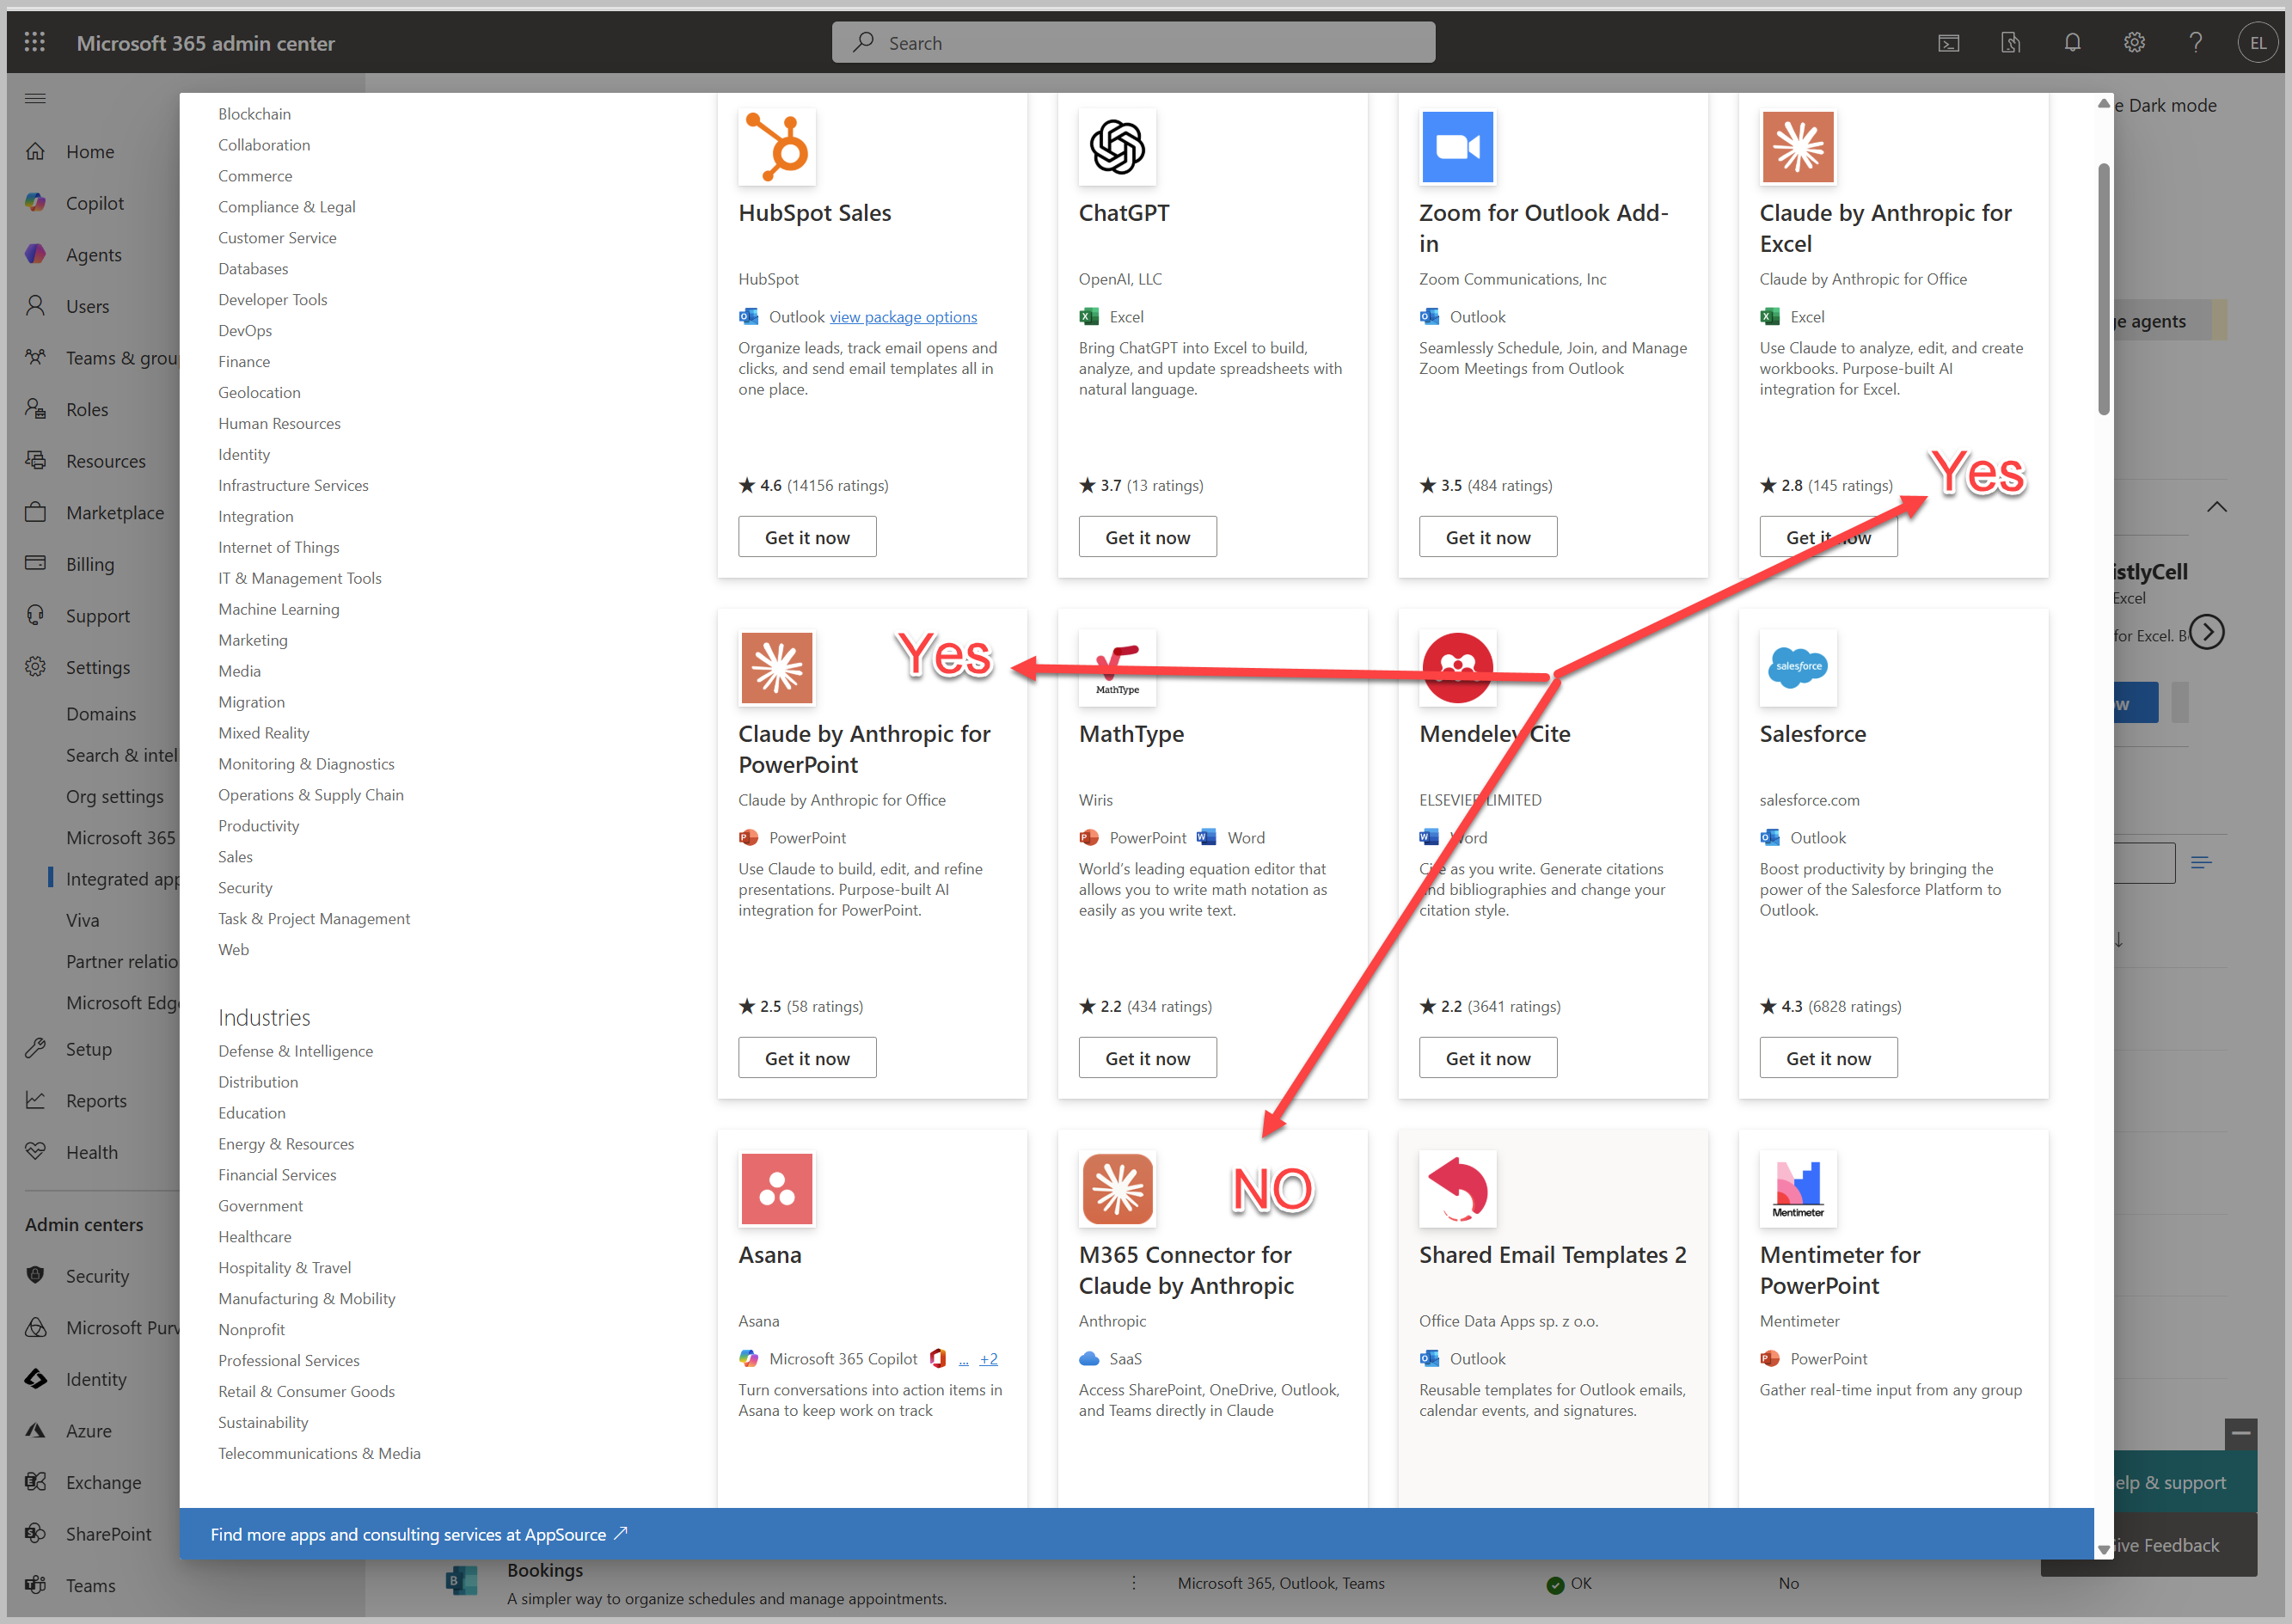
Task: Open Org settings under Settings
Action: [115, 796]
